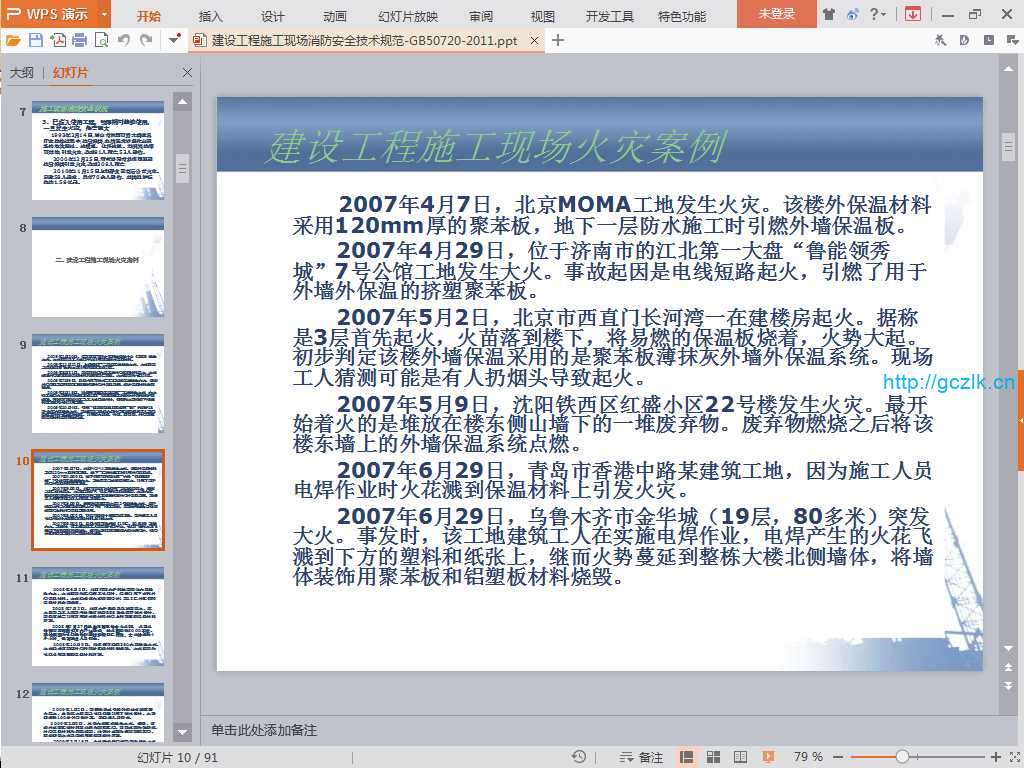Viewport: 1024px width, 768px height.
Task: Click the zoom slider handle
Action: coord(902,757)
